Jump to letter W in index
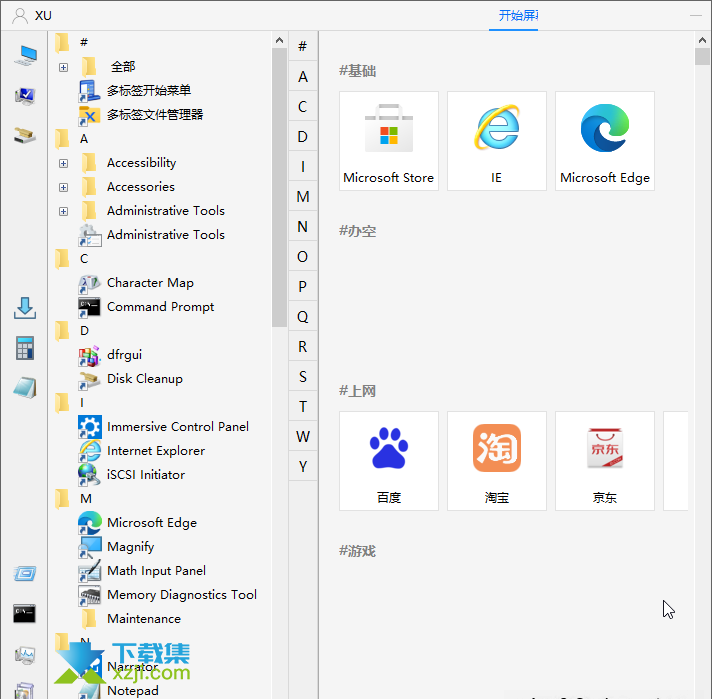Screen dimensions: 713x699 (x=303, y=437)
